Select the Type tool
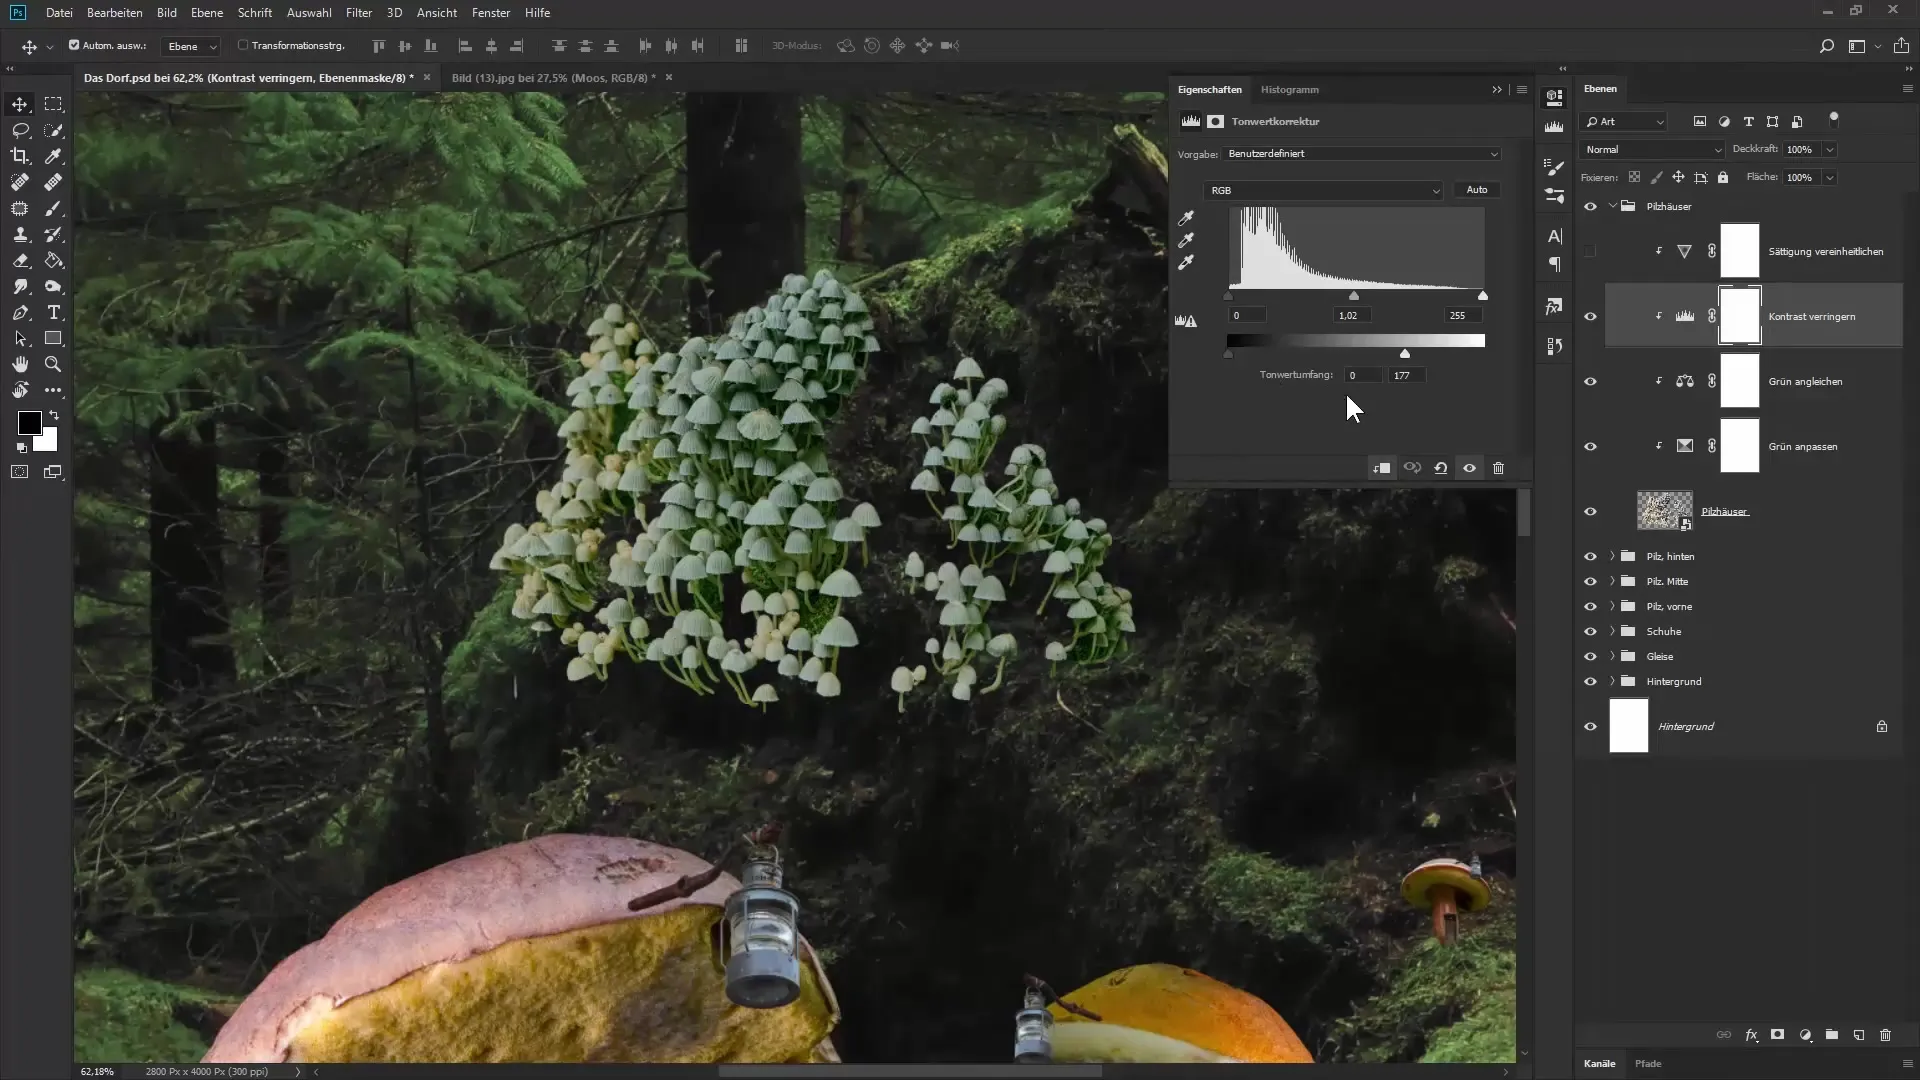The width and height of the screenshot is (1920, 1080). (53, 312)
